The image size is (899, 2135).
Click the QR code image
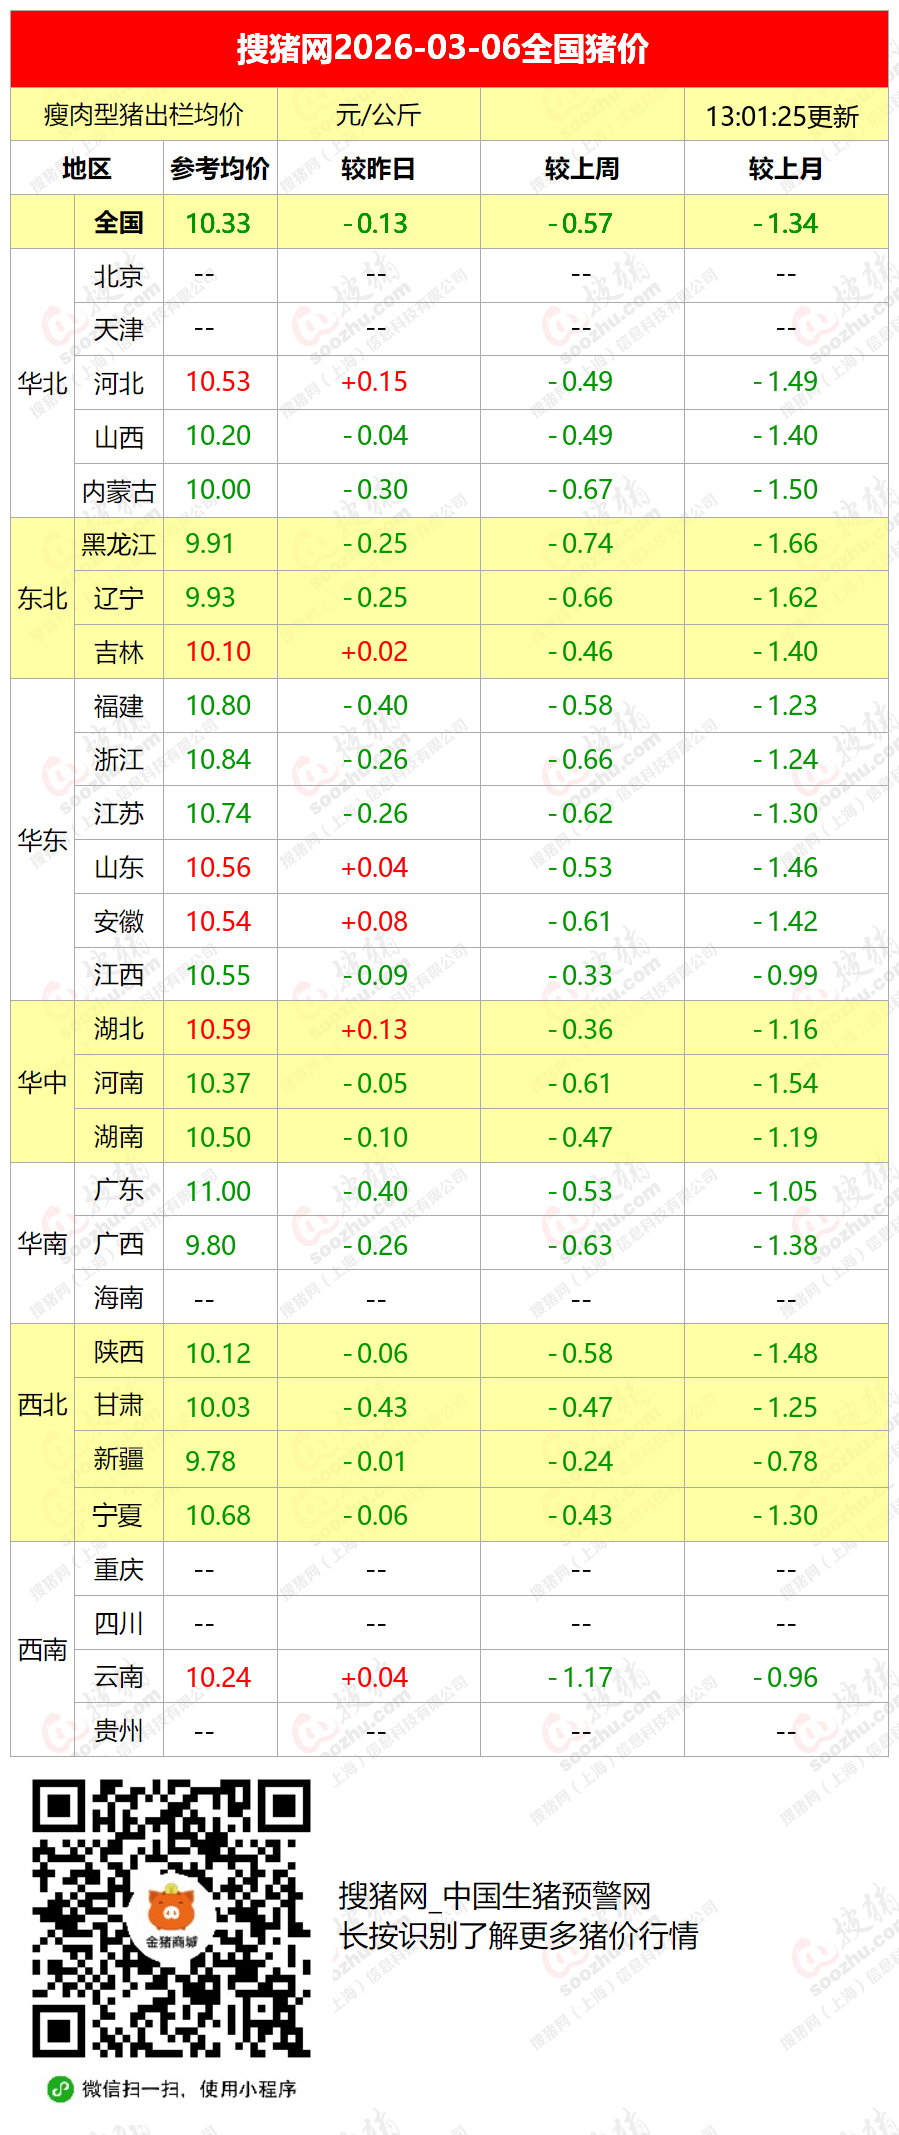pos(171,1918)
